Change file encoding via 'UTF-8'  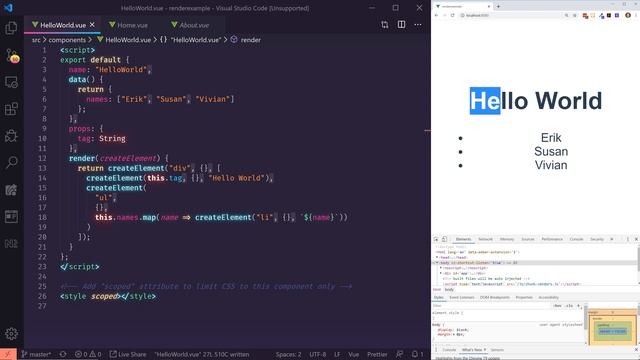[318, 354]
